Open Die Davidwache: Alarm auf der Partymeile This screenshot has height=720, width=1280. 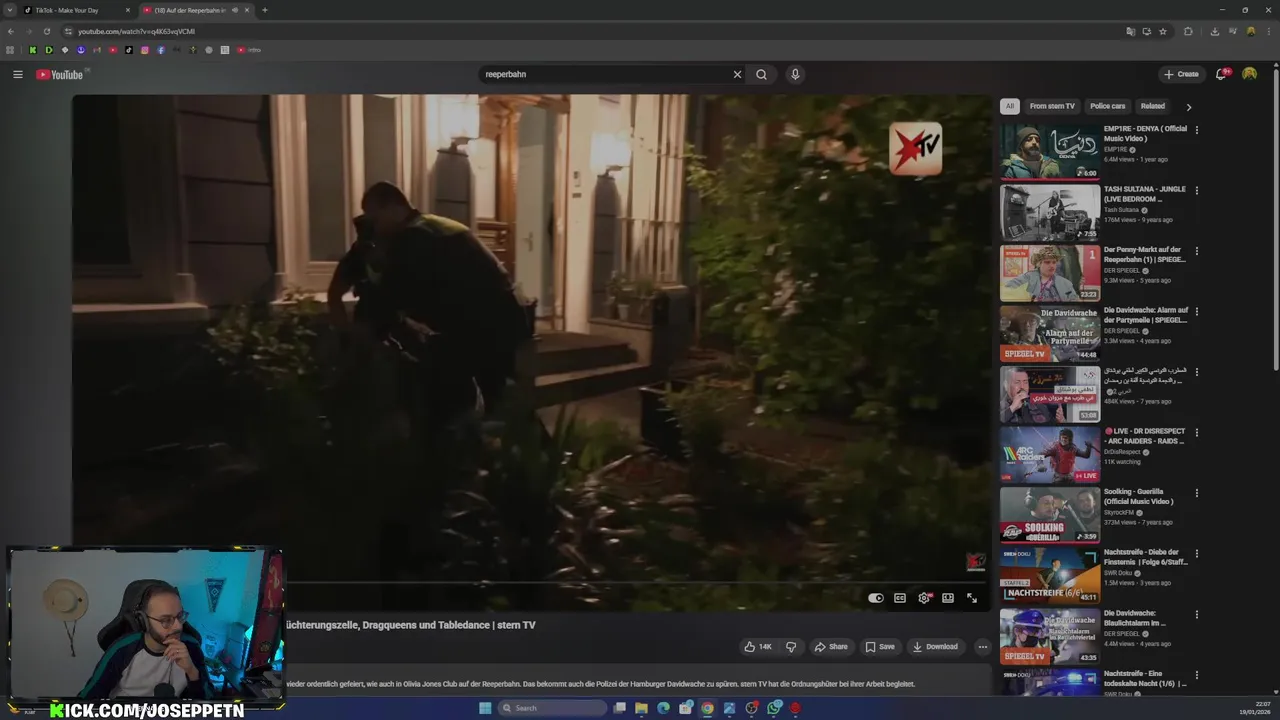[1146, 315]
